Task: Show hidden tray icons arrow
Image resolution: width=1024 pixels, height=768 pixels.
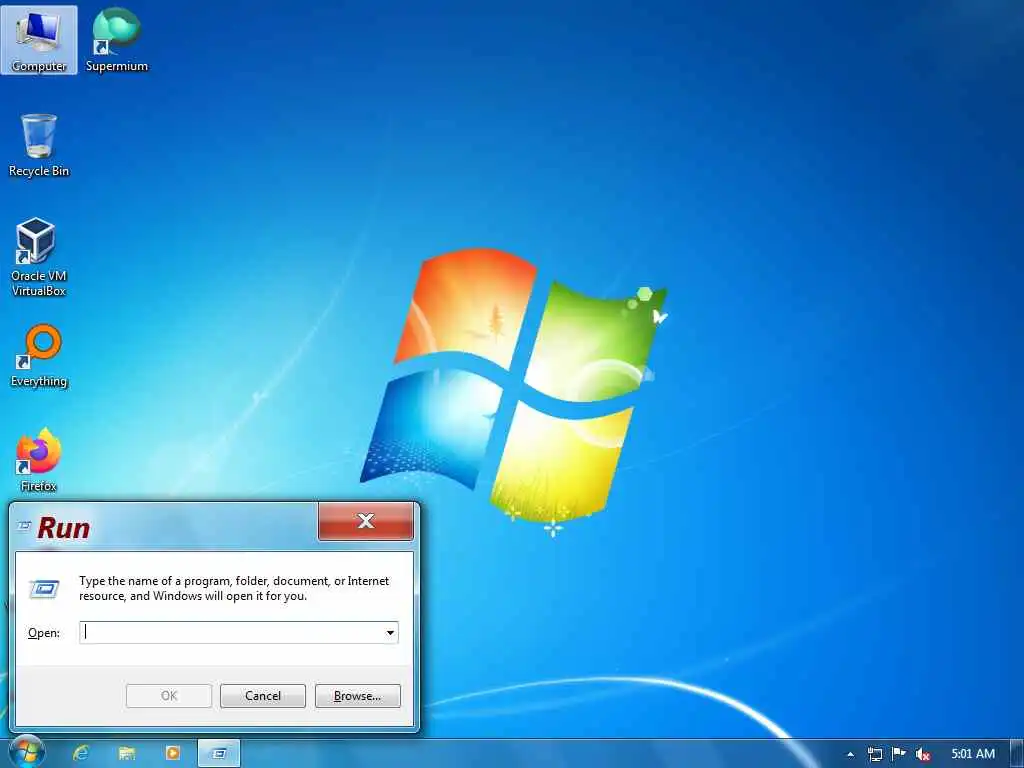Action: [x=850, y=754]
